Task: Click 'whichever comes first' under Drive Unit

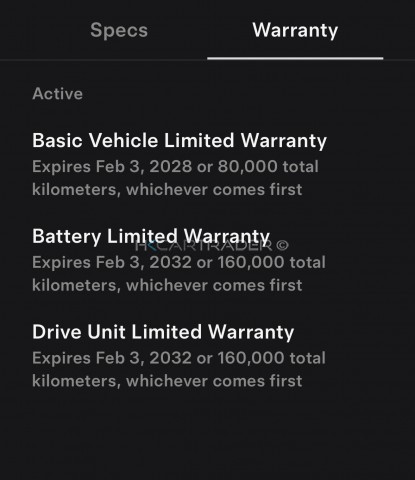Action: coord(214,381)
